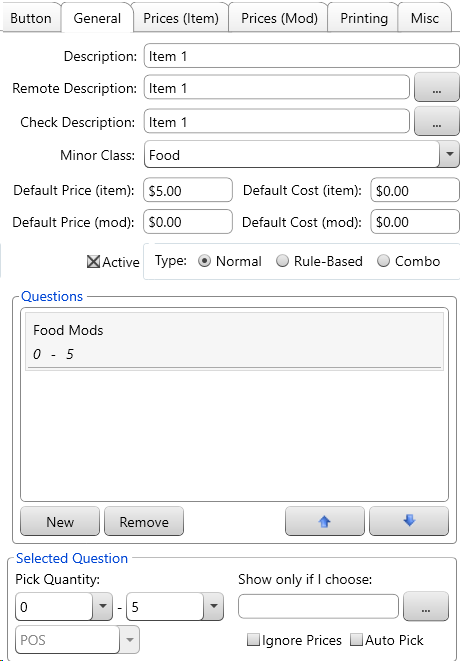
Task: Switch to the Prices (Item) tab
Action: click(x=181, y=18)
